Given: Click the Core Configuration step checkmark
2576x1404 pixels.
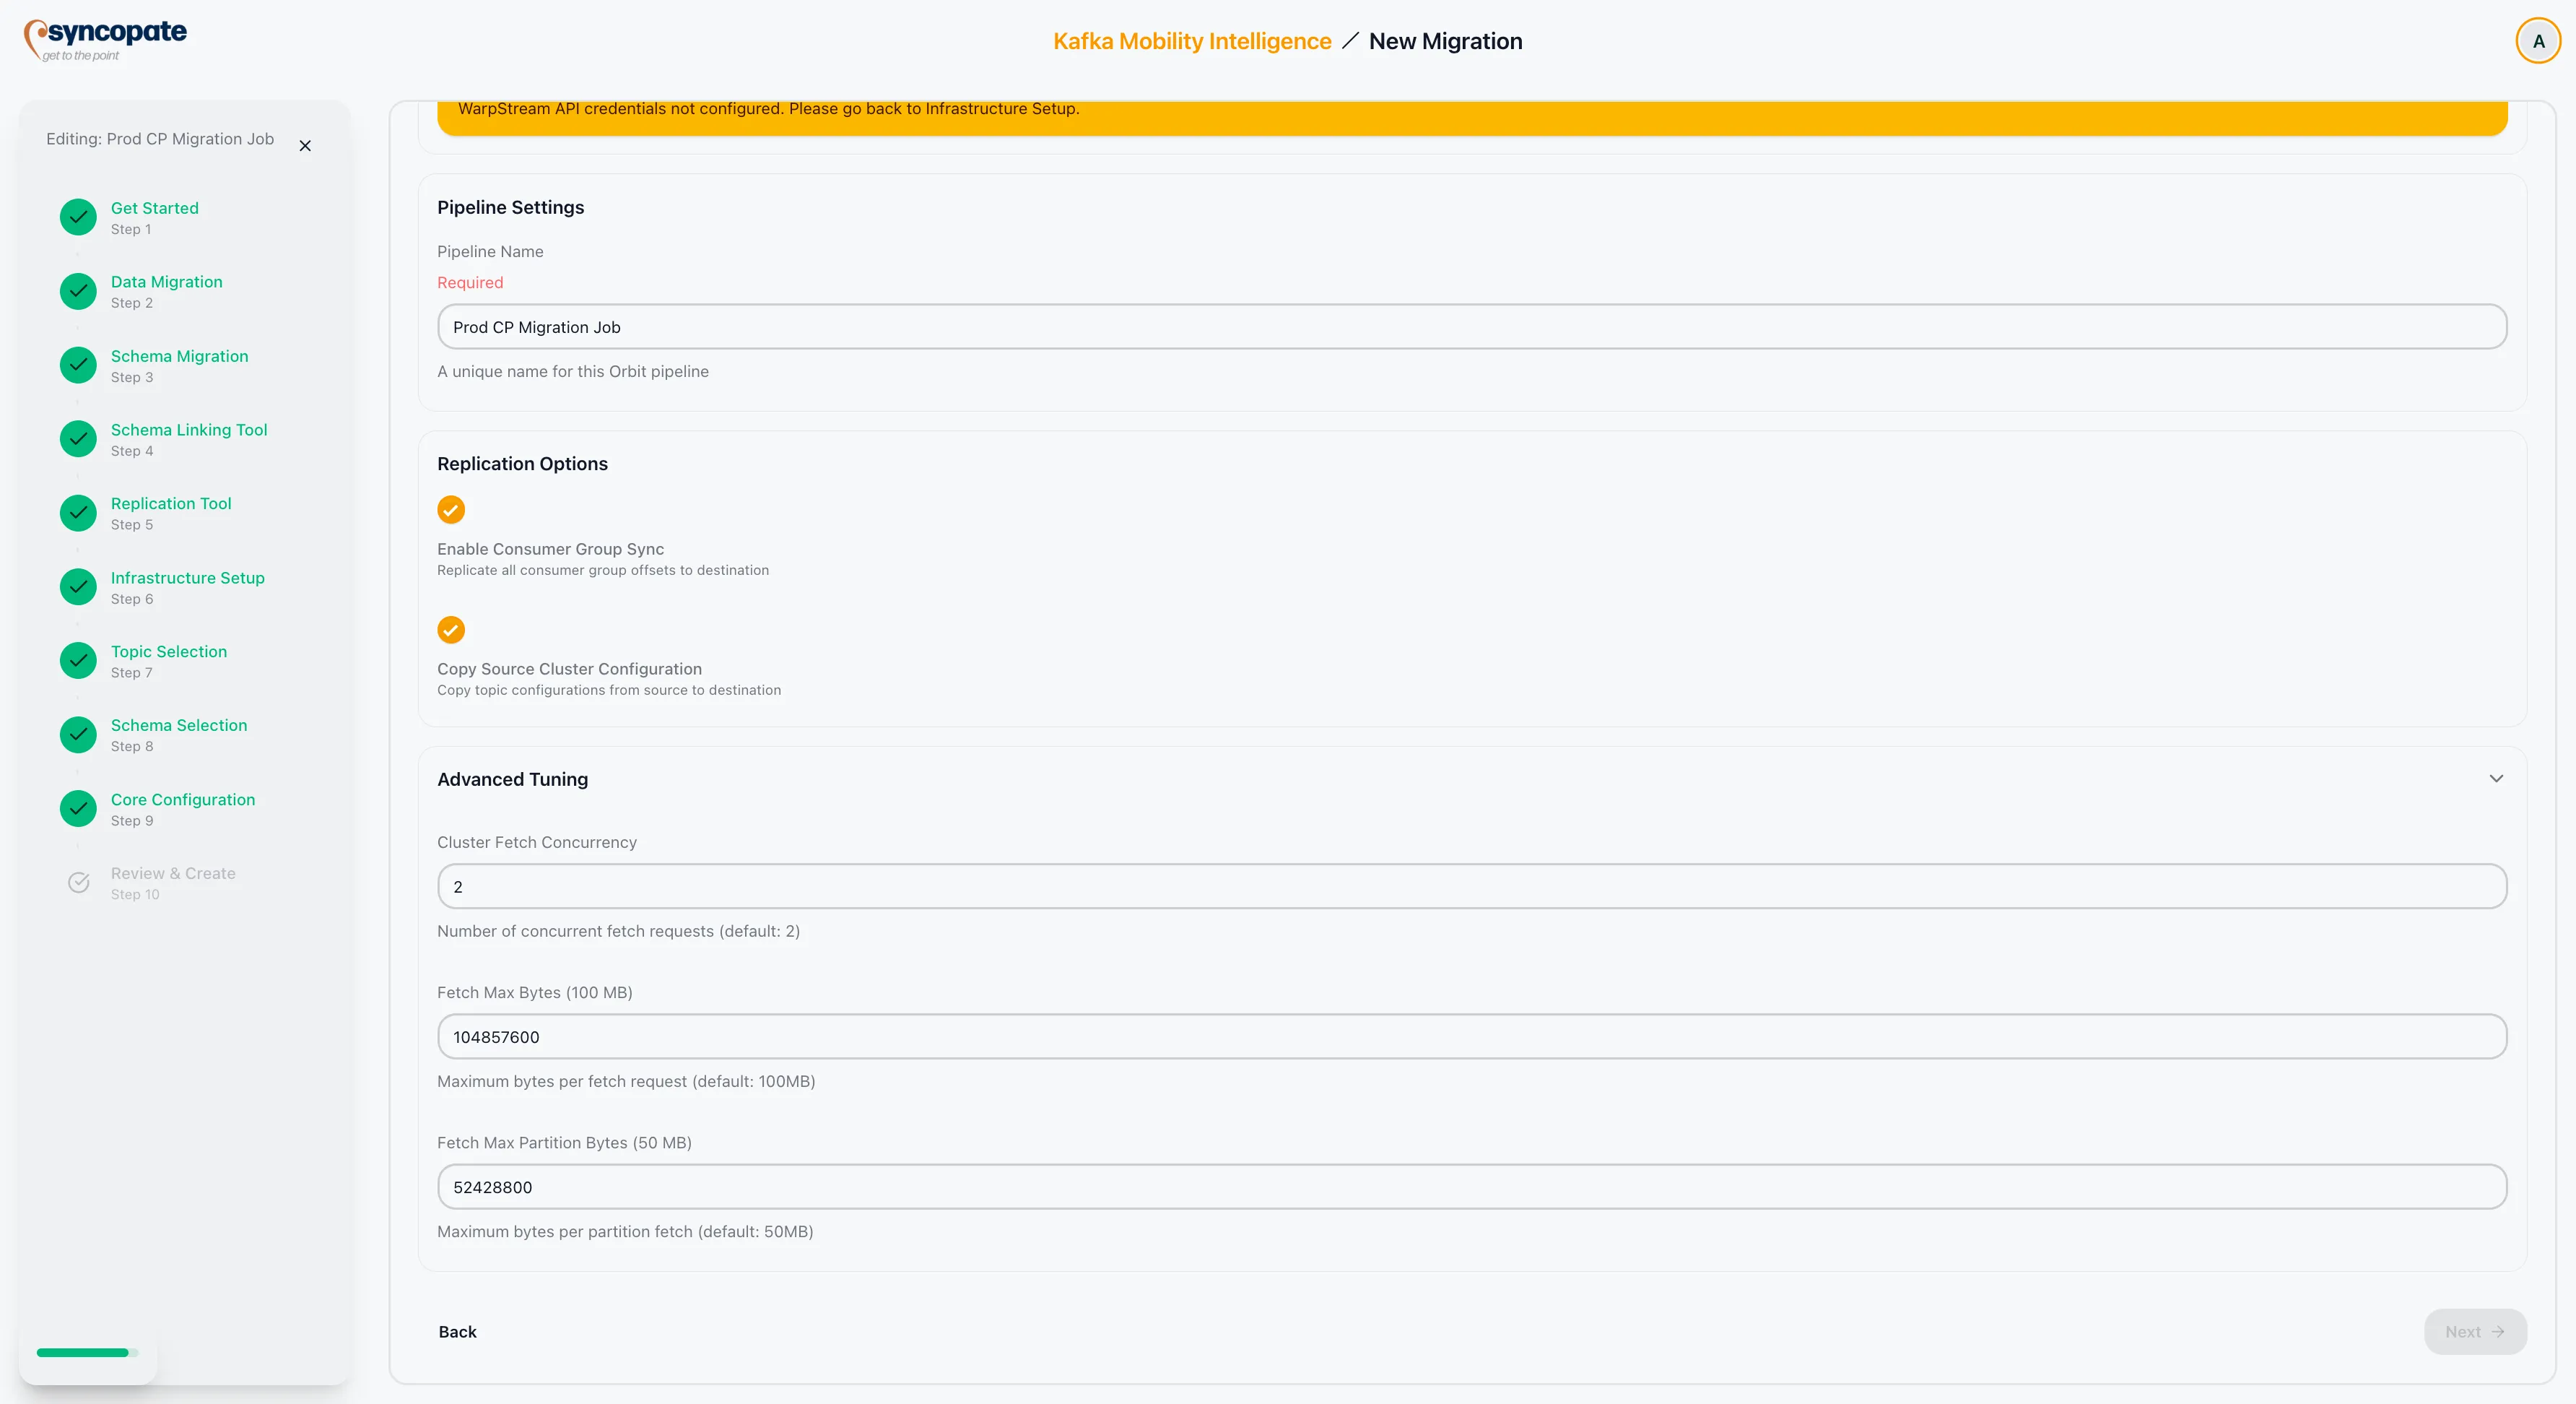Looking at the screenshot, I should 77,808.
